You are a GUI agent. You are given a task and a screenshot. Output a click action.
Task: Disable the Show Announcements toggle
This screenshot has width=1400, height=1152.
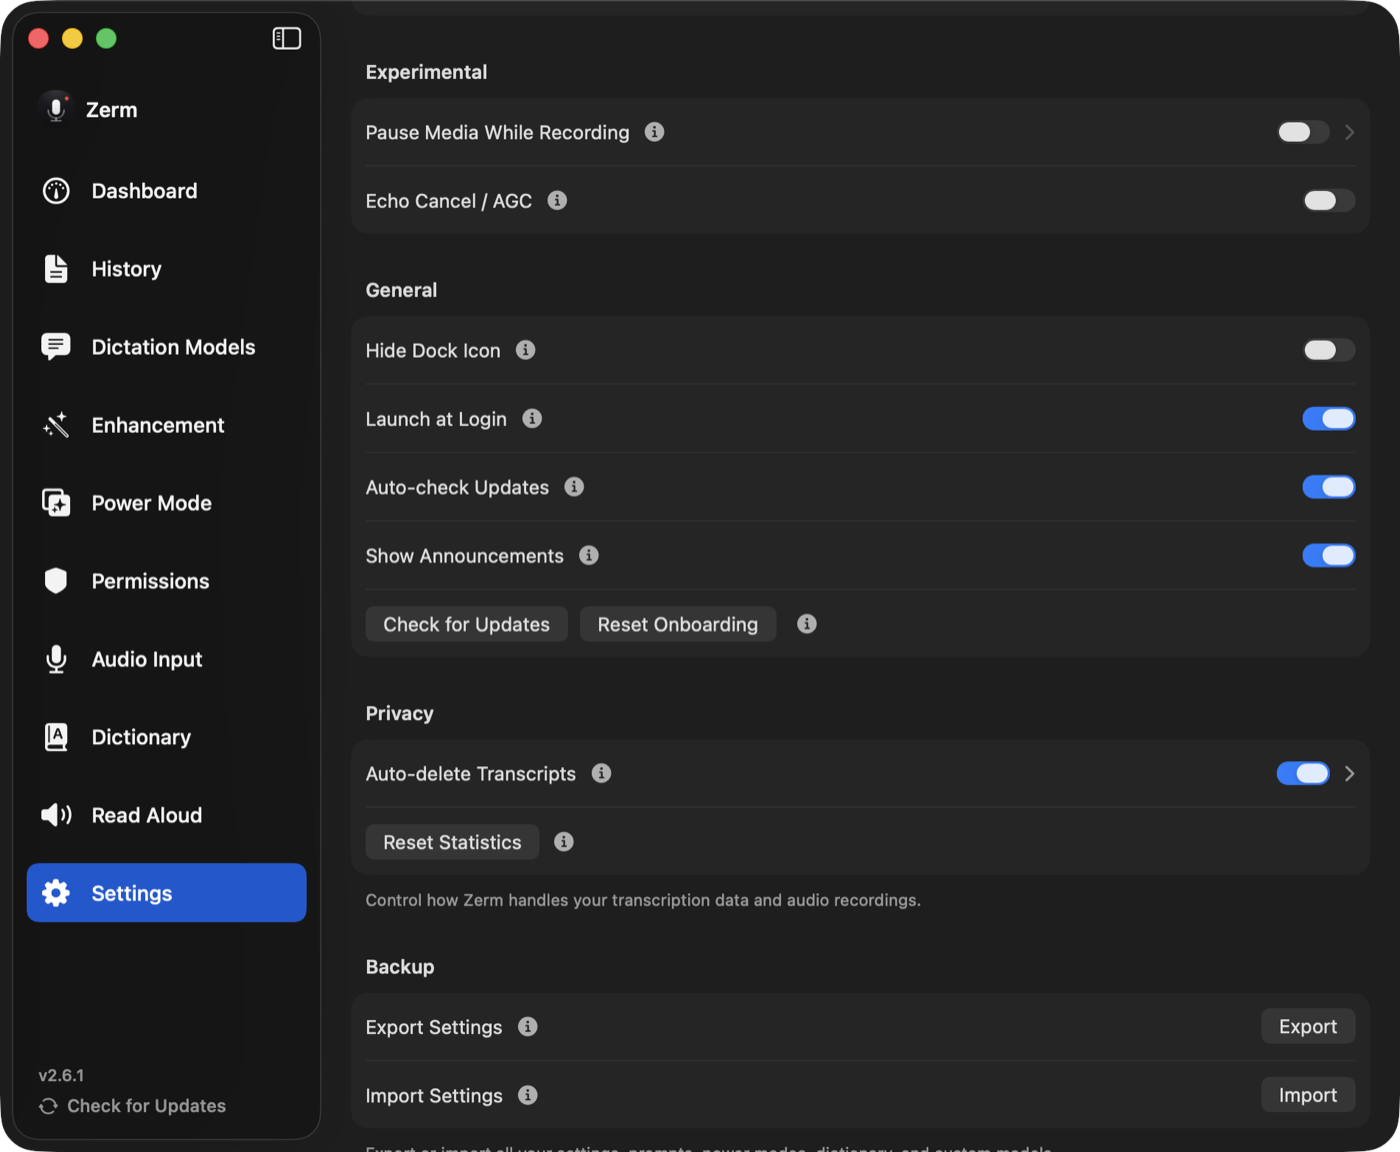pos(1329,555)
